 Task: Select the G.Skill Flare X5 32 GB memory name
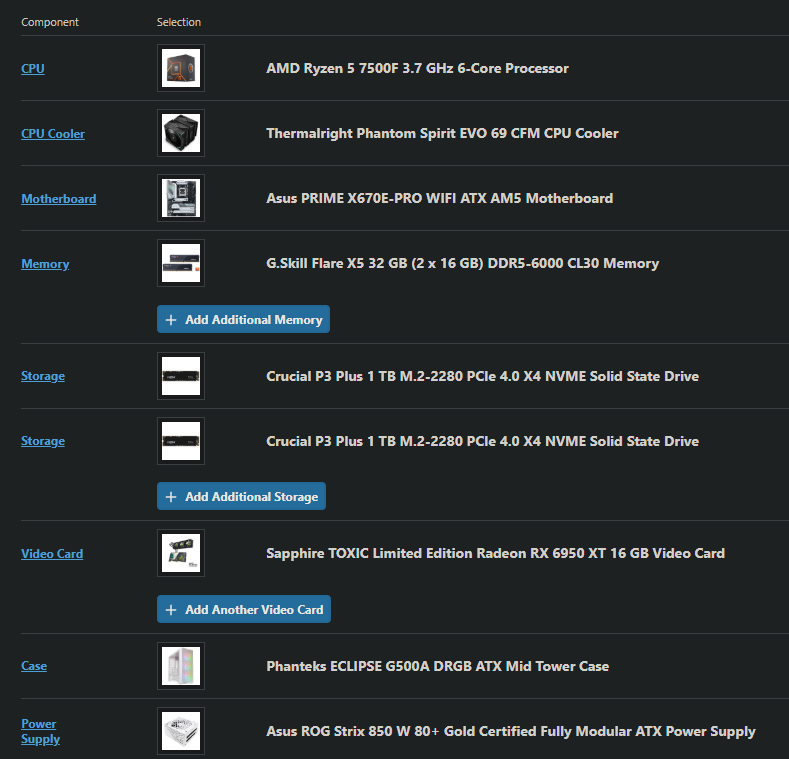click(462, 263)
